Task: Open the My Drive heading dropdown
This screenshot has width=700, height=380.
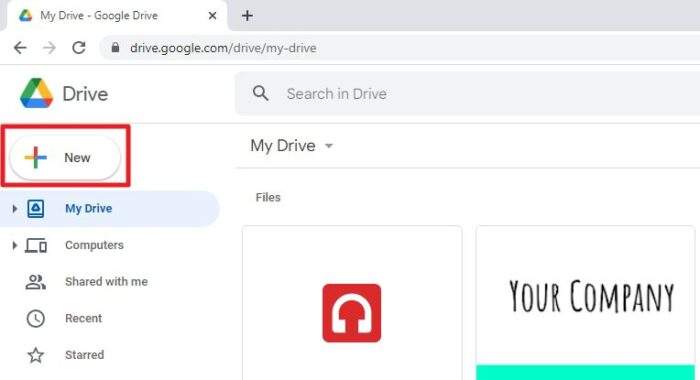Action: click(329, 146)
